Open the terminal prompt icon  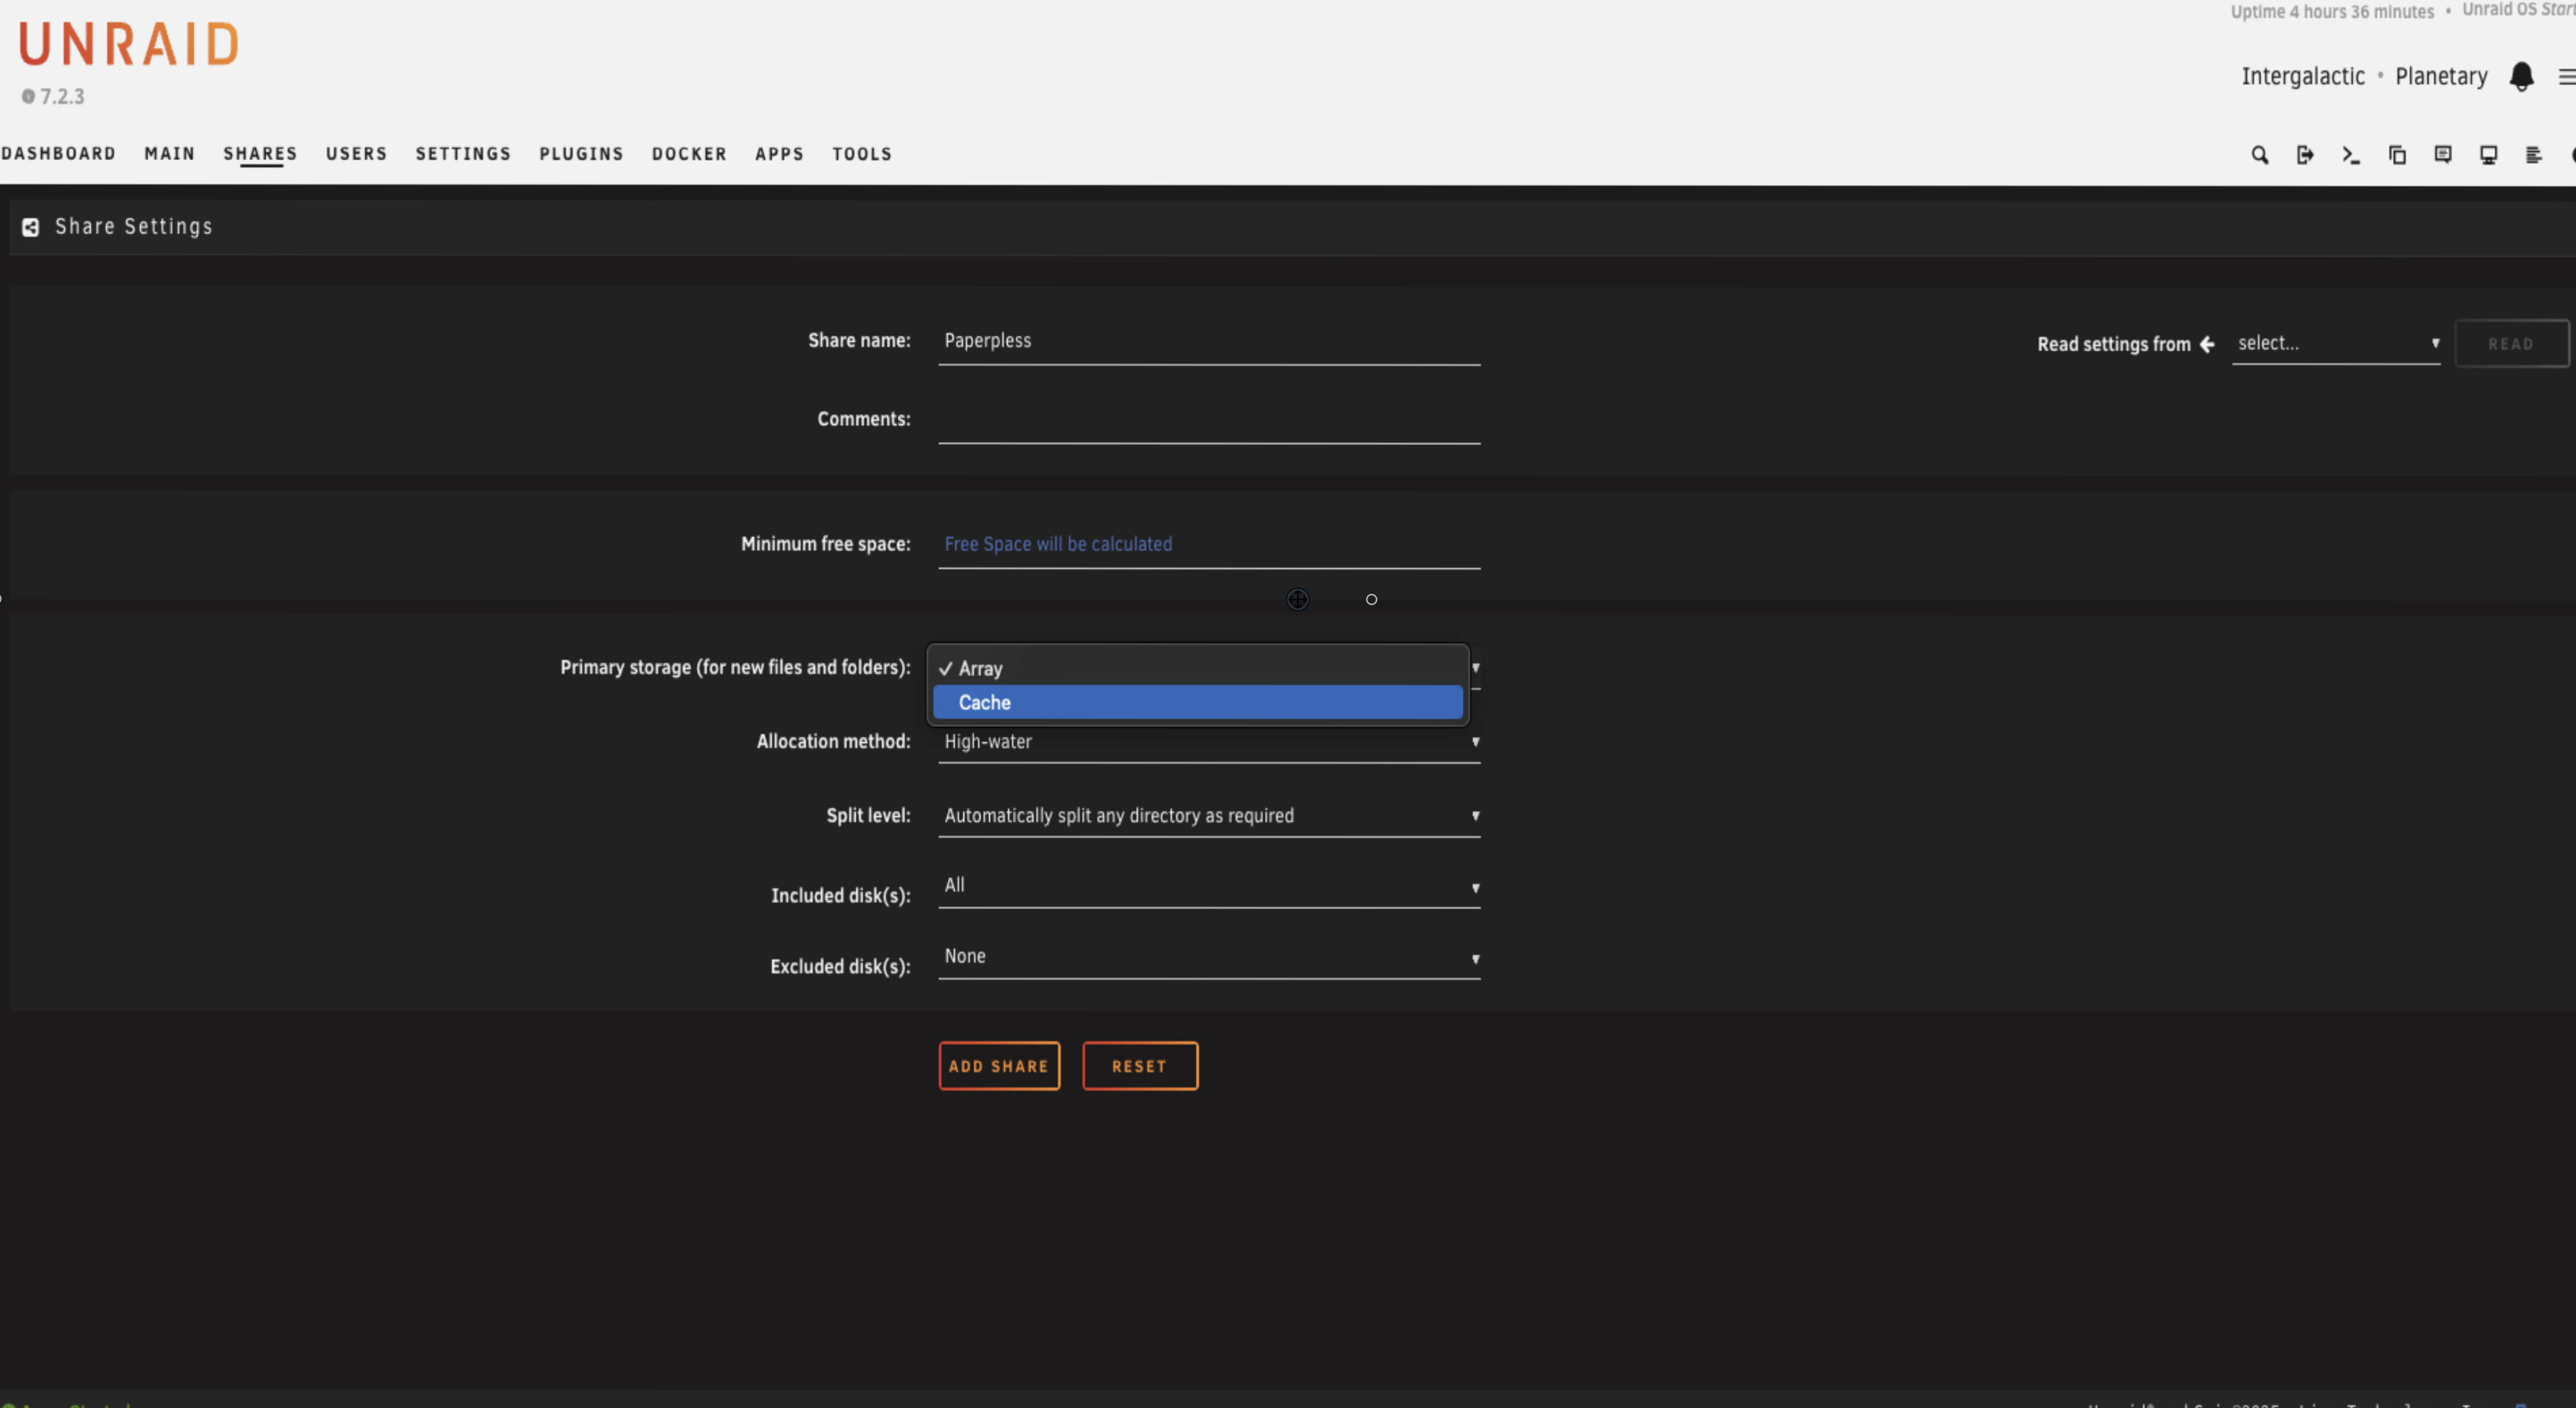pyautogui.click(x=2351, y=155)
